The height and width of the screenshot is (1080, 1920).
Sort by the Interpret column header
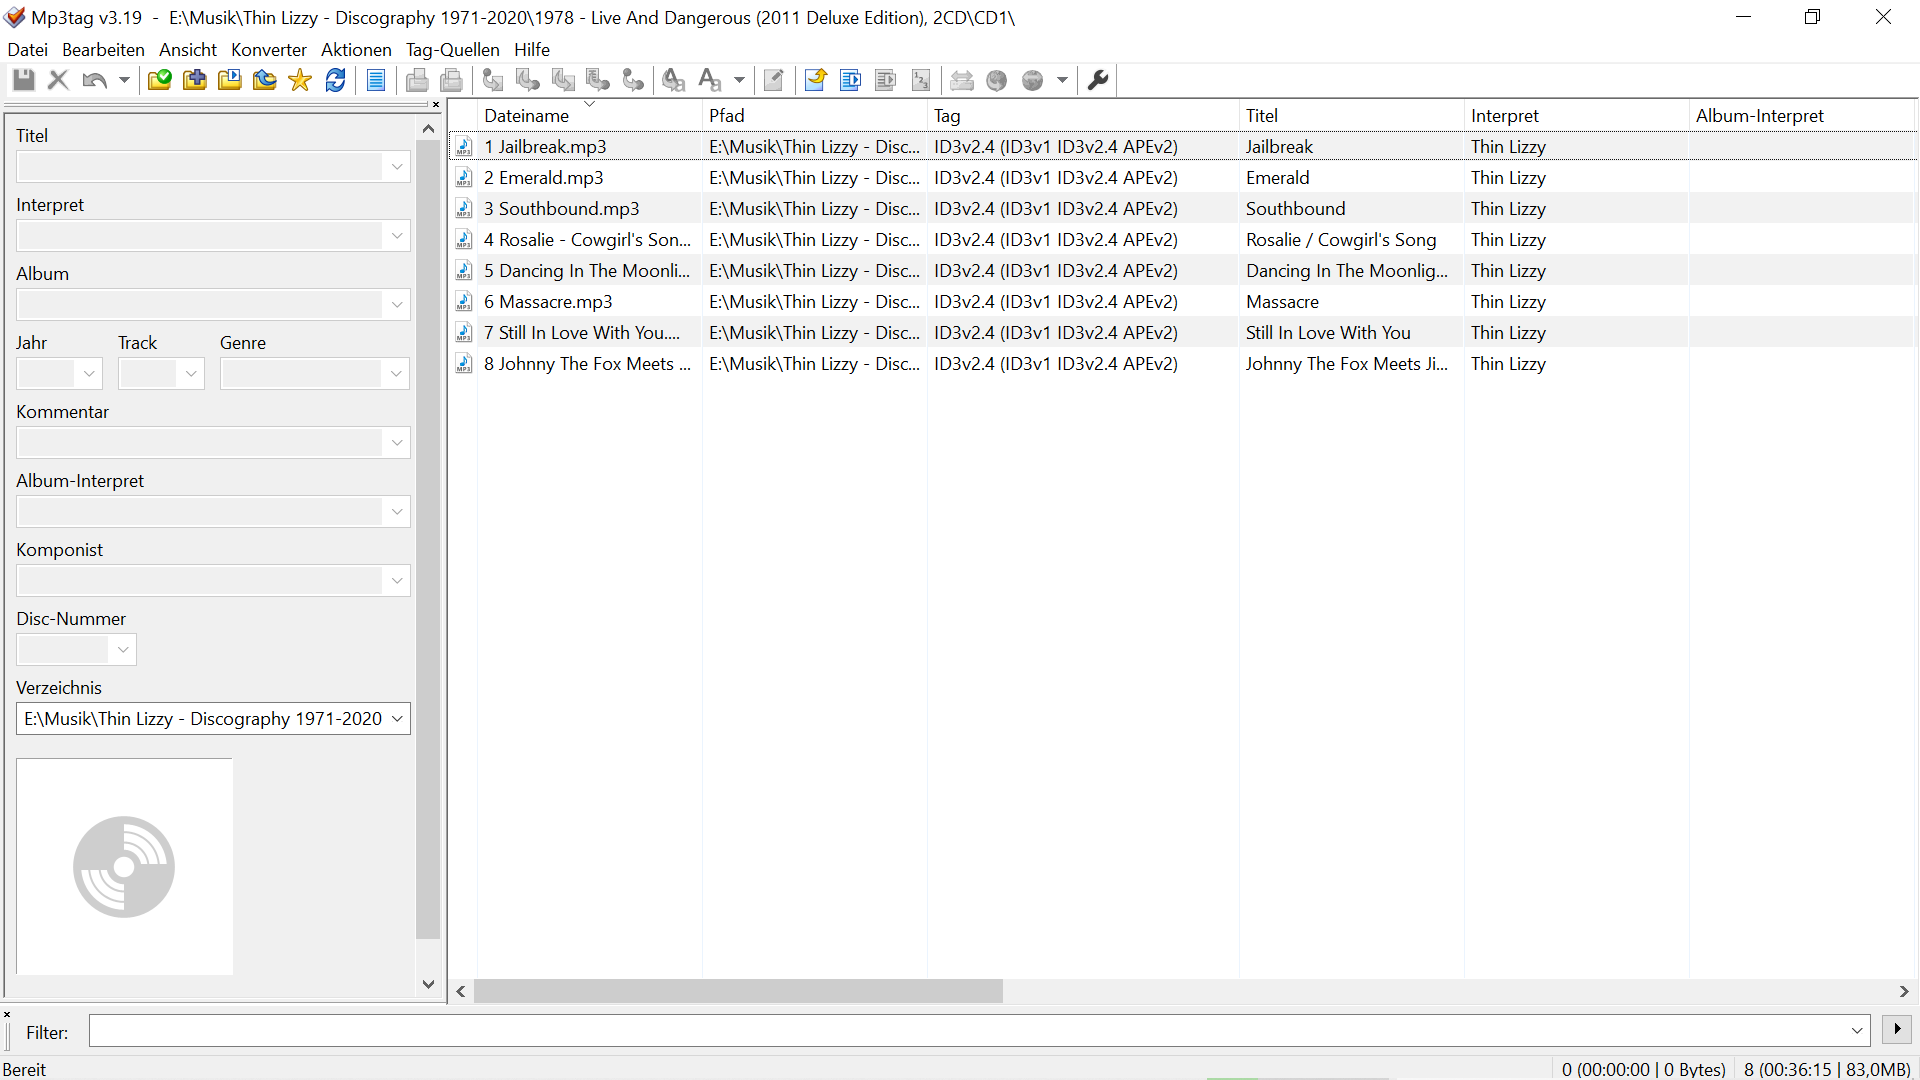[1577, 116]
